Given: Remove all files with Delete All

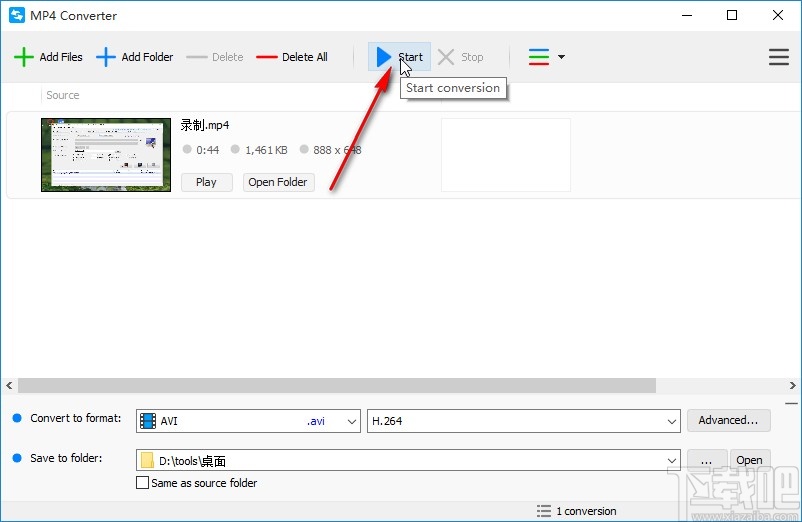Looking at the screenshot, I should [x=292, y=57].
